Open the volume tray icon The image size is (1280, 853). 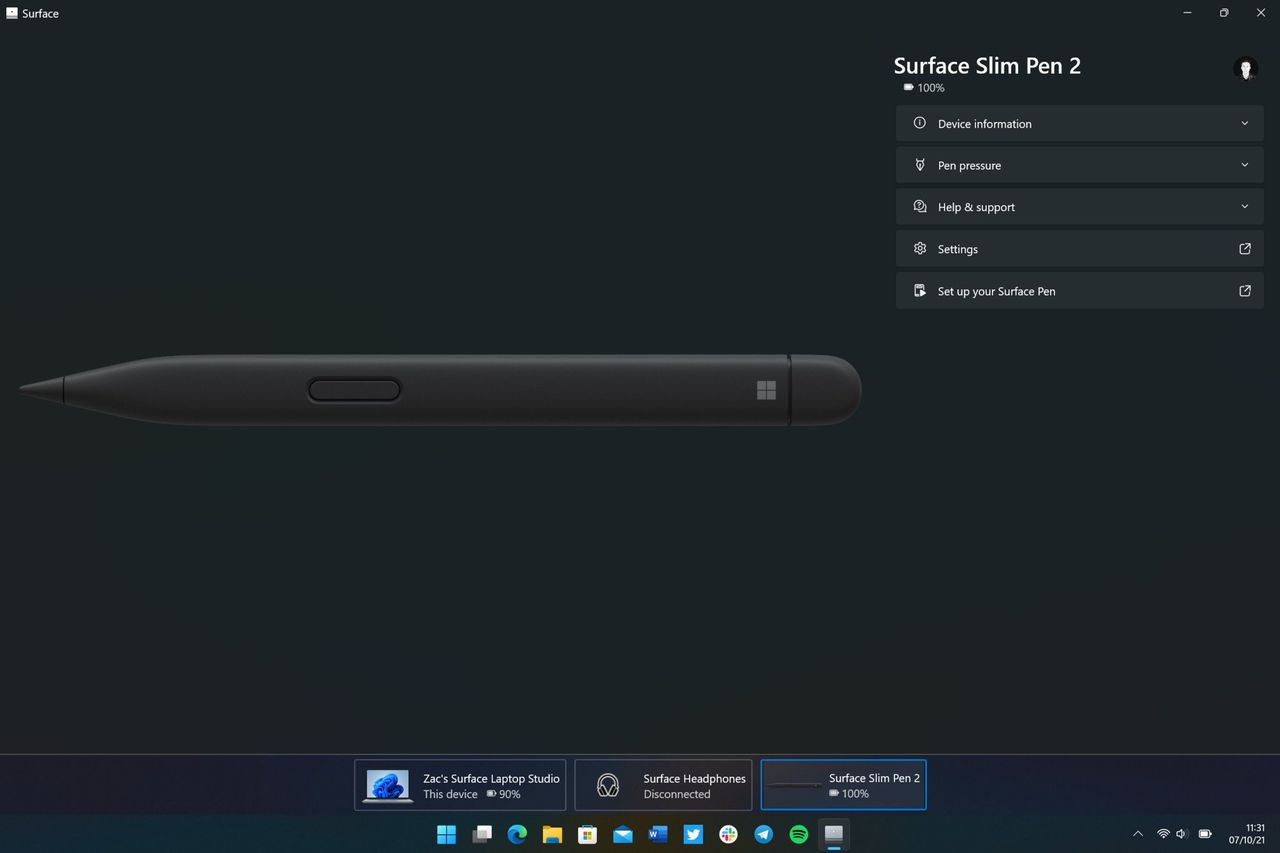tap(1182, 834)
